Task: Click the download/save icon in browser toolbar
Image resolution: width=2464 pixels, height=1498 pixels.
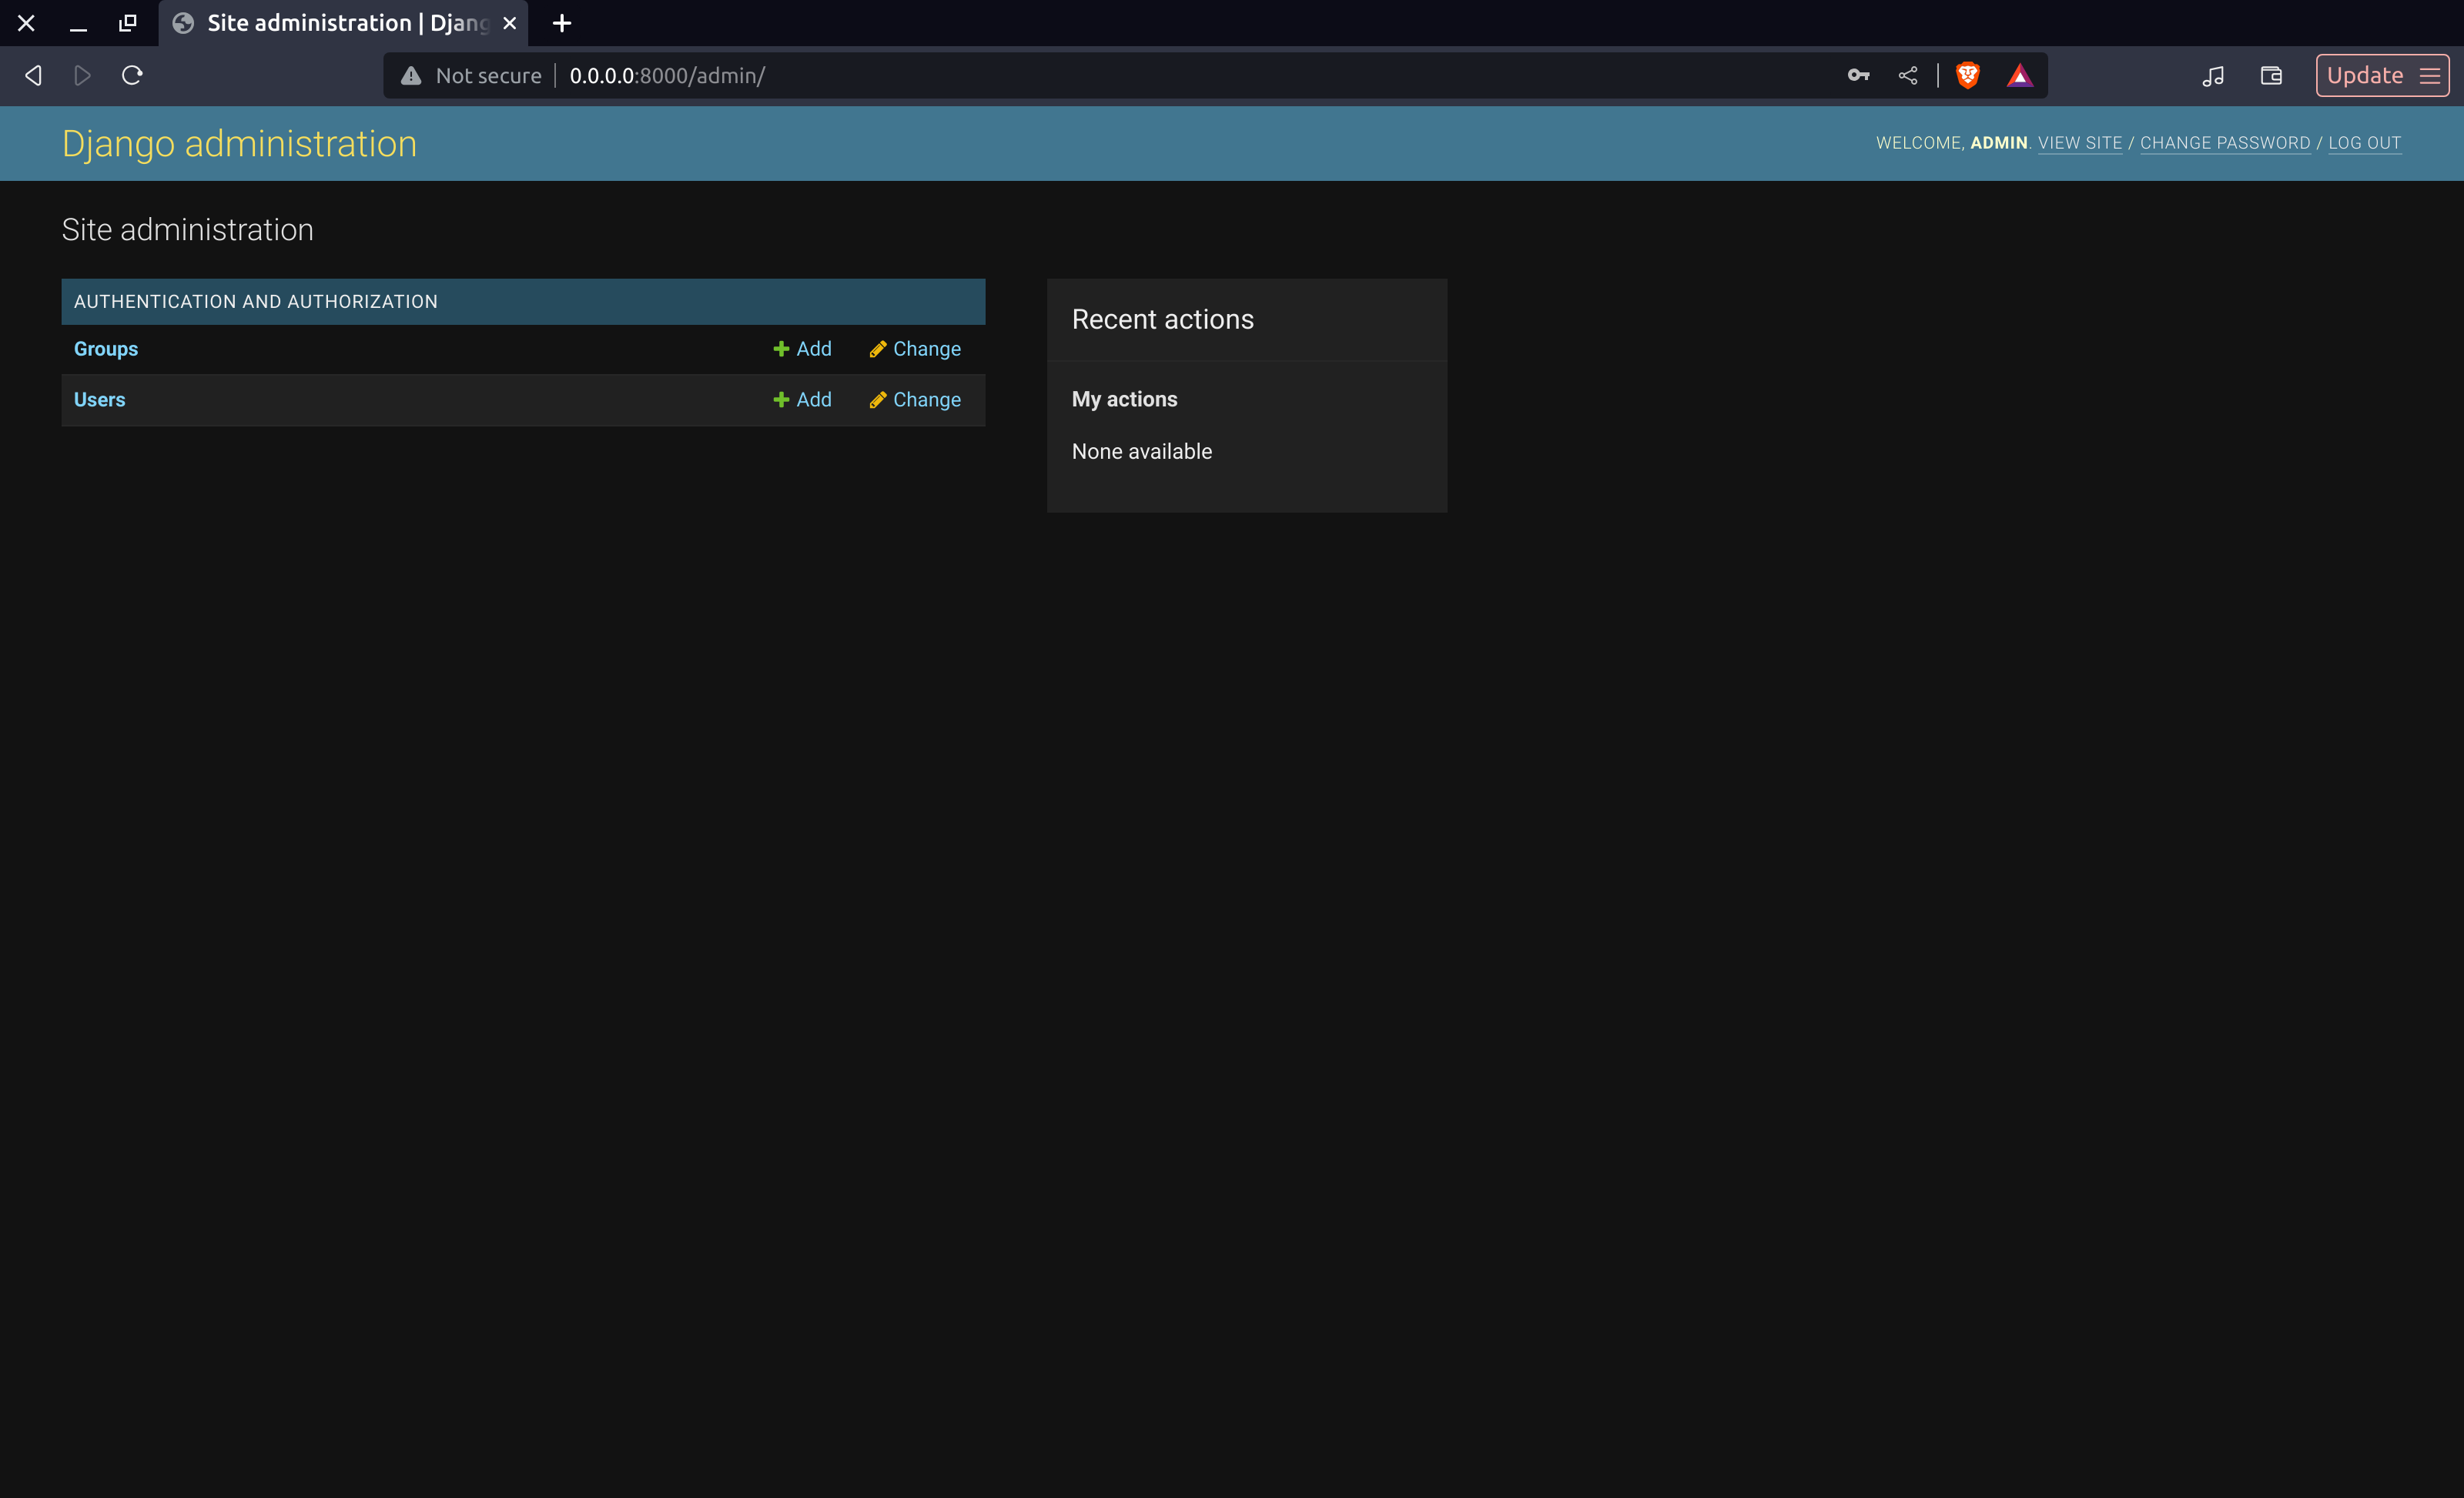Action: [2272, 74]
